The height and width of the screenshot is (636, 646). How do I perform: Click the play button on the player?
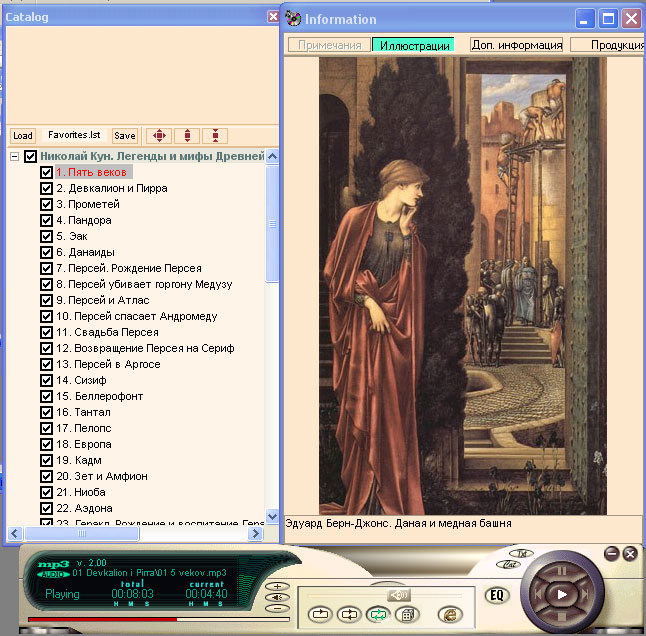tap(563, 594)
